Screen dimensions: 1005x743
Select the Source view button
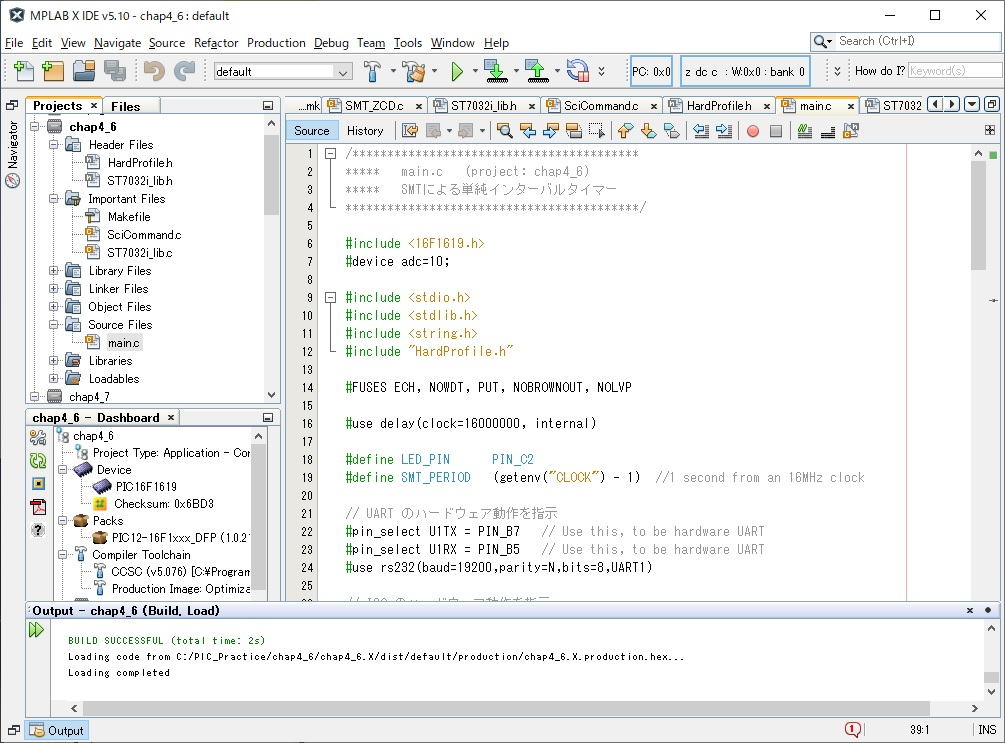click(311, 131)
